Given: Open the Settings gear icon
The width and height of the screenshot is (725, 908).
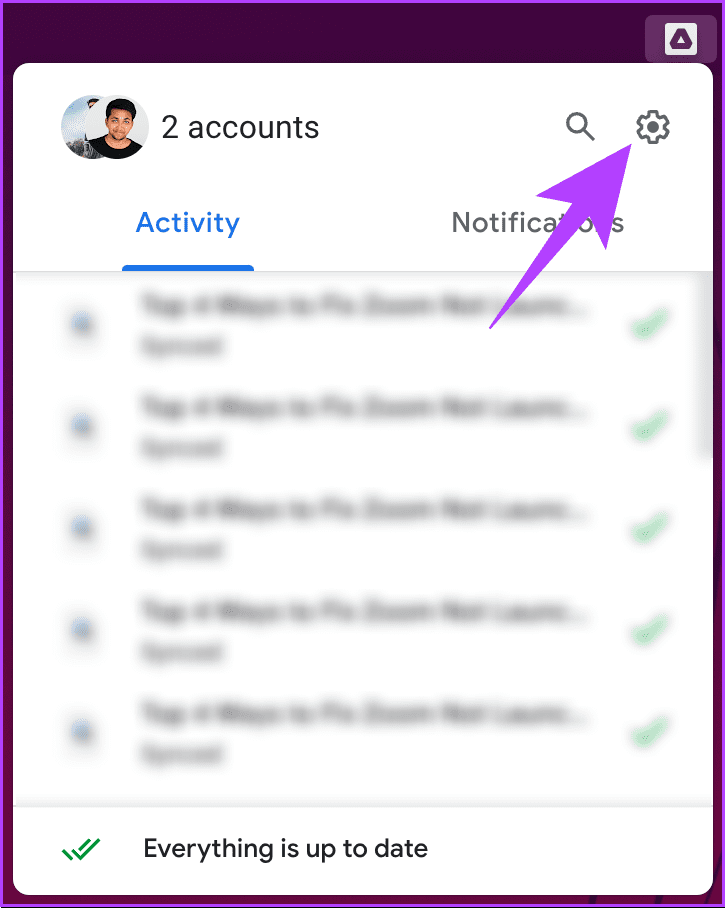Looking at the screenshot, I should [x=653, y=127].
